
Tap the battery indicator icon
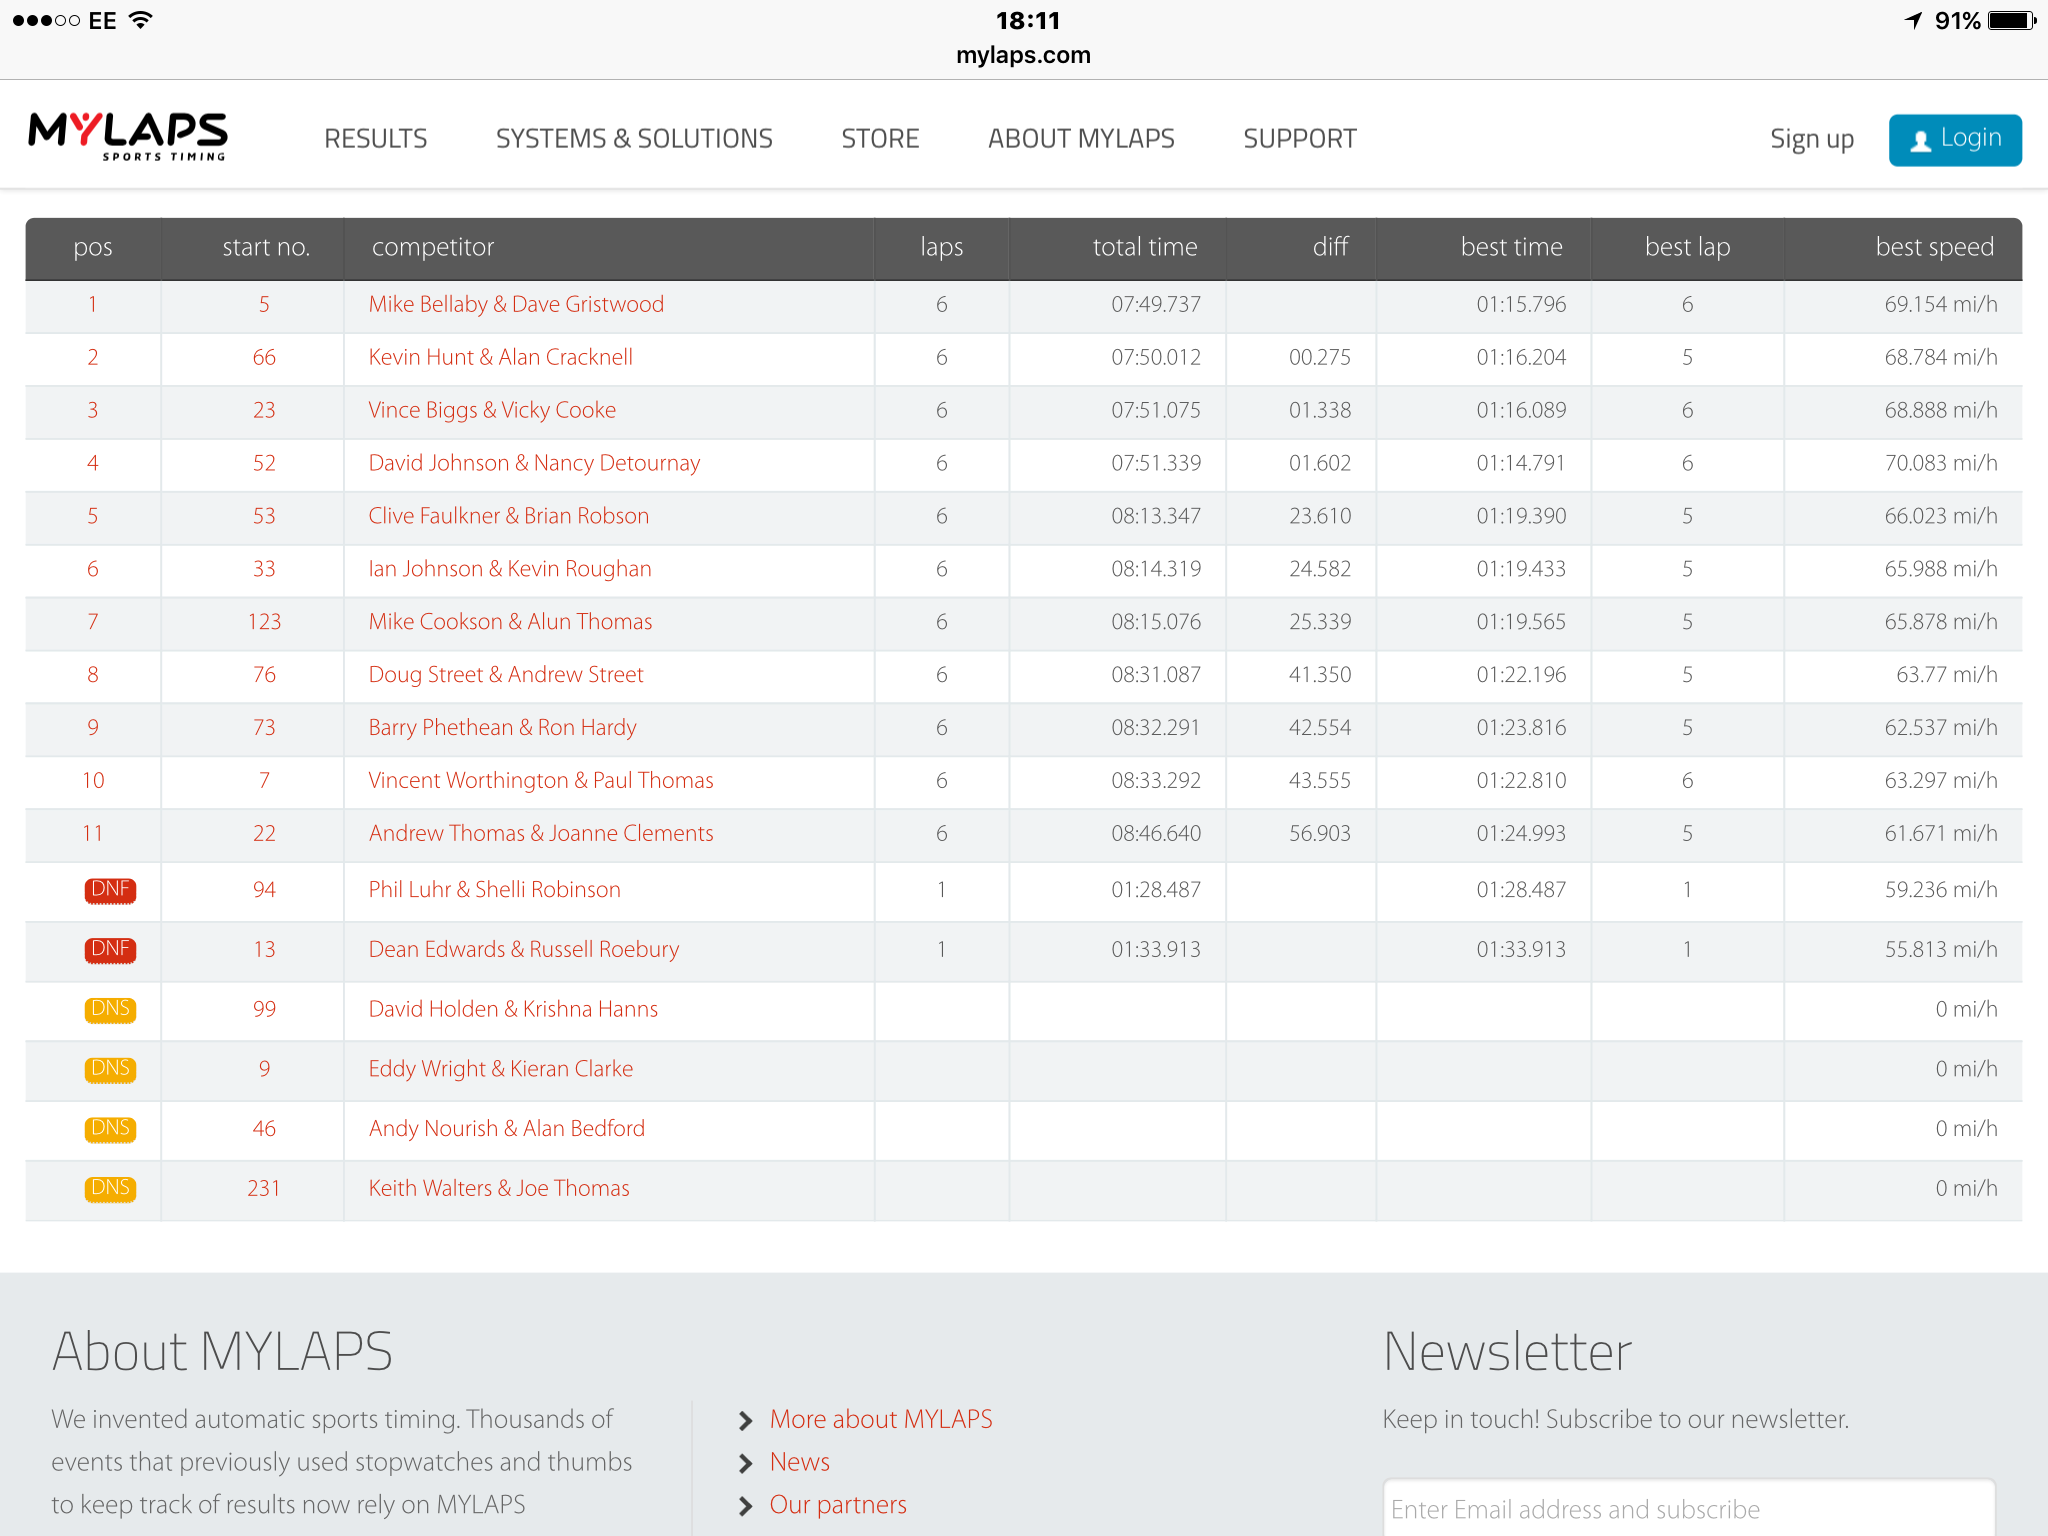point(2012,20)
